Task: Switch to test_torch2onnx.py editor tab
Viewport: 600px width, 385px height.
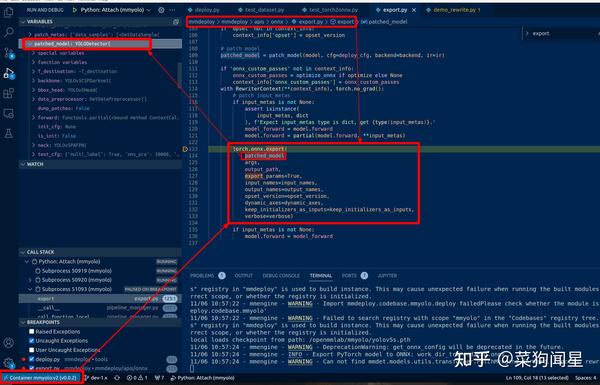Action: [x=333, y=10]
